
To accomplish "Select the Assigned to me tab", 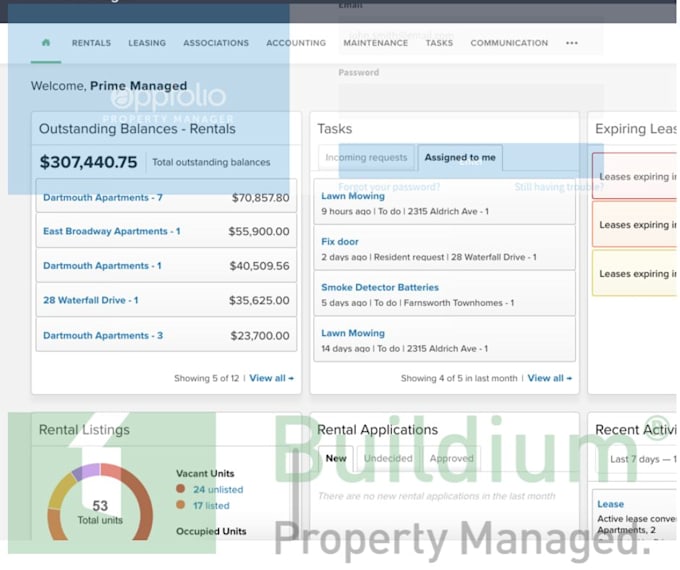I will (460, 157).
